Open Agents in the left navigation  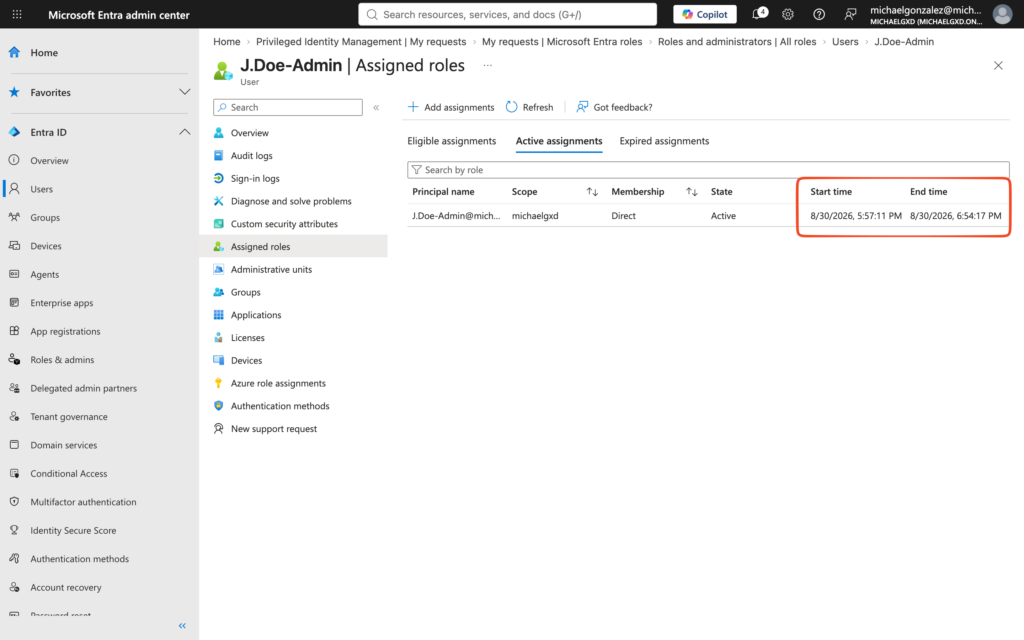coord(44,274)
